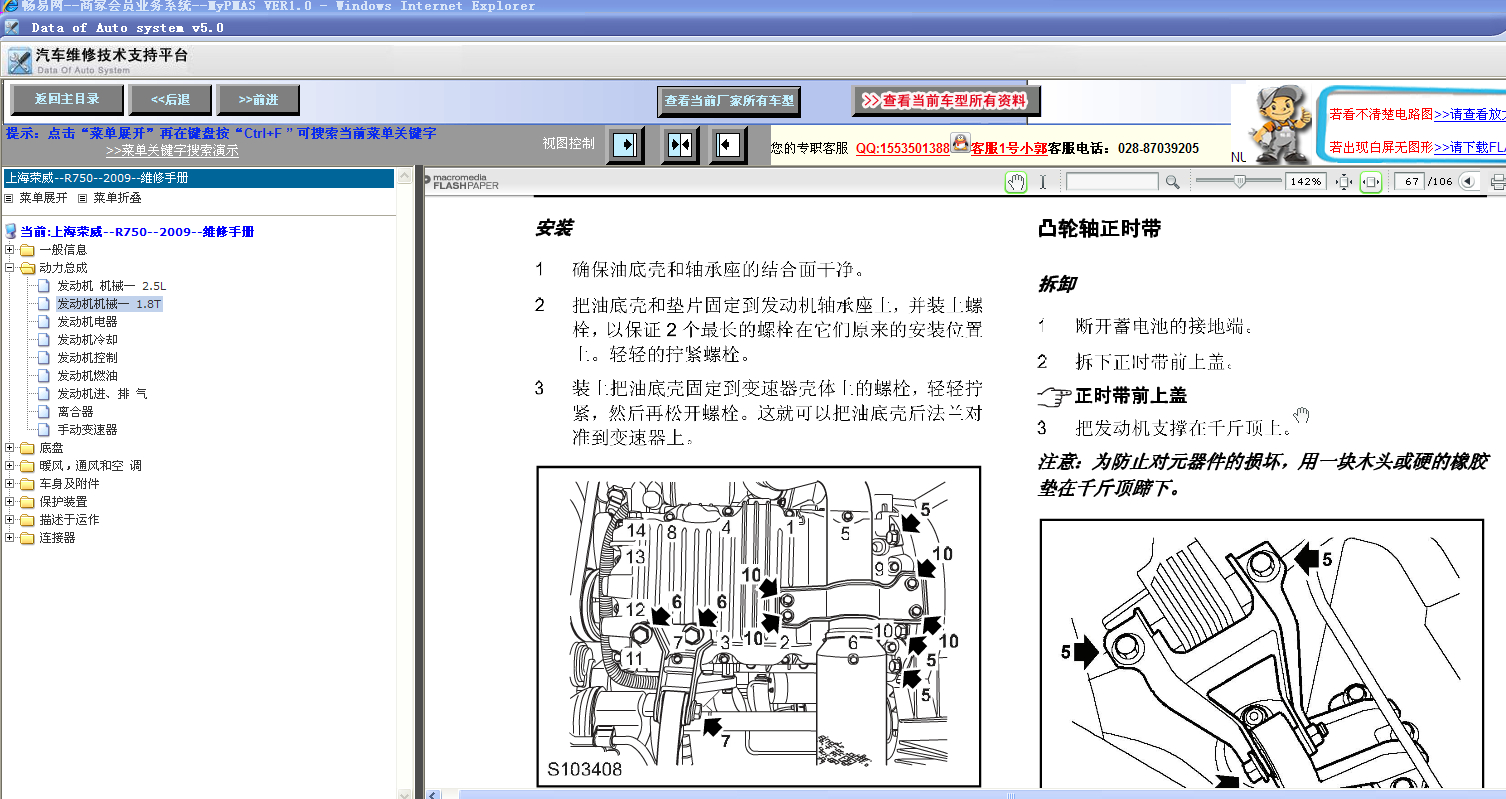
Task: Click the <<后退 button
Action: tap(170, 99)
